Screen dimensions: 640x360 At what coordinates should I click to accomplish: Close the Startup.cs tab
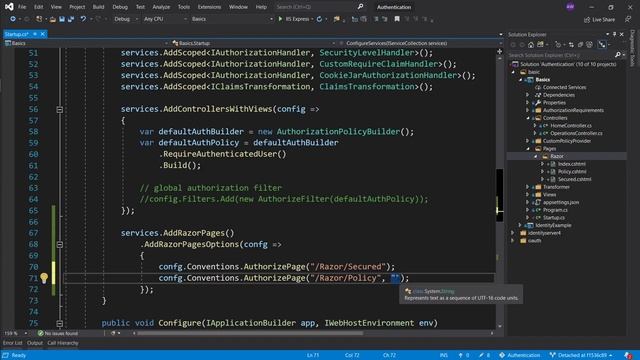coord(42,34)
